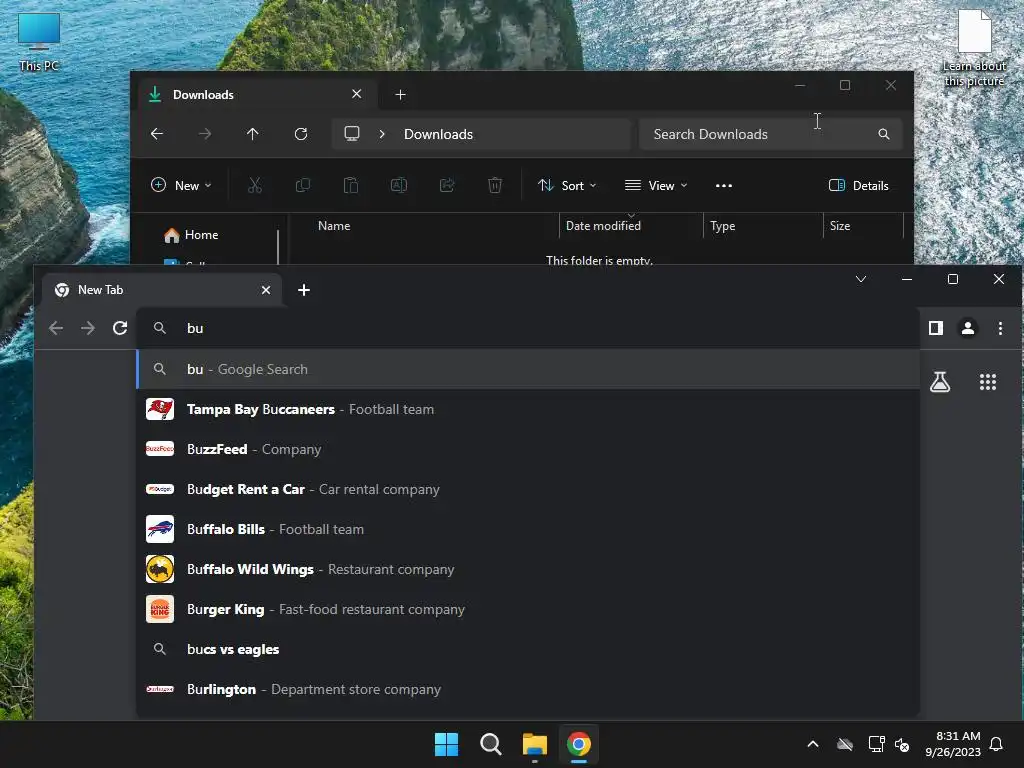
Task: Choose the Burlington suggestion
Action: coord(528,689)
